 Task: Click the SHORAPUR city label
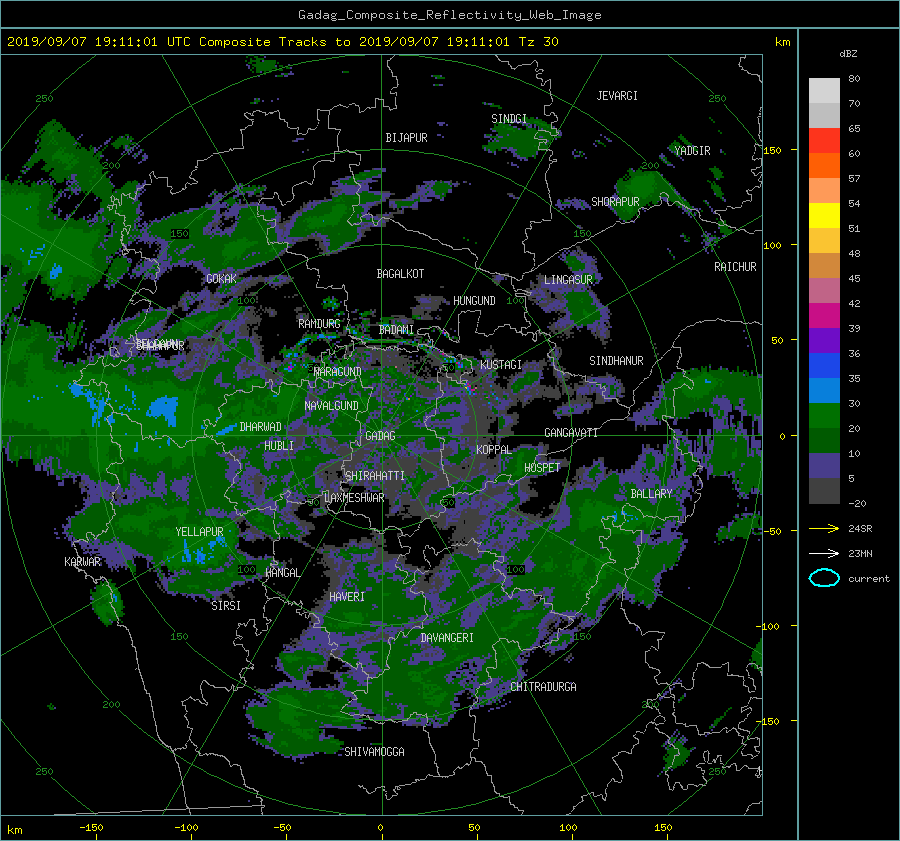[615, 202]
